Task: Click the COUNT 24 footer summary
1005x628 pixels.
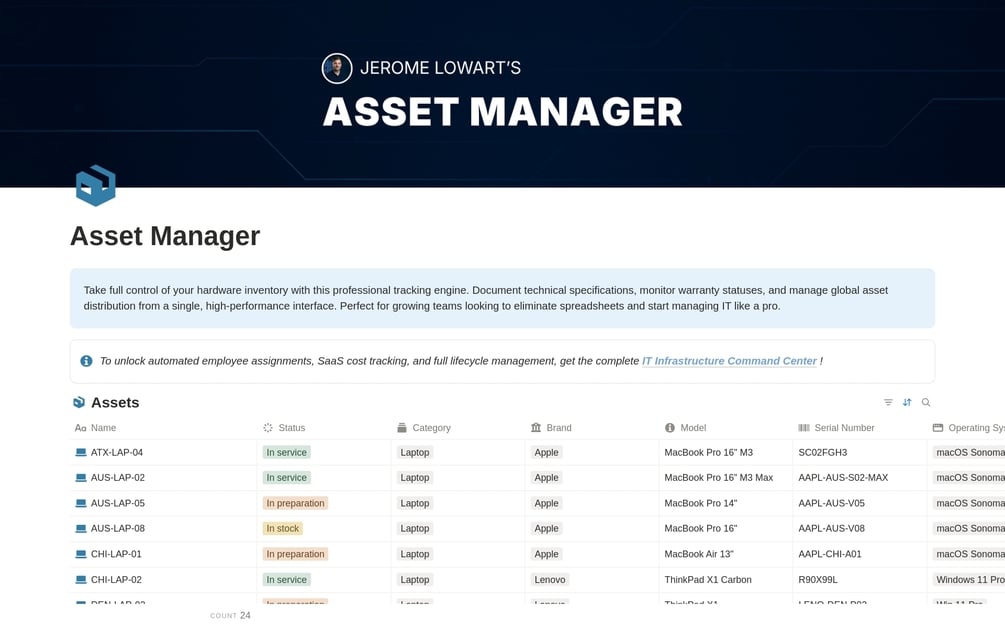Action: coord(230,615)
